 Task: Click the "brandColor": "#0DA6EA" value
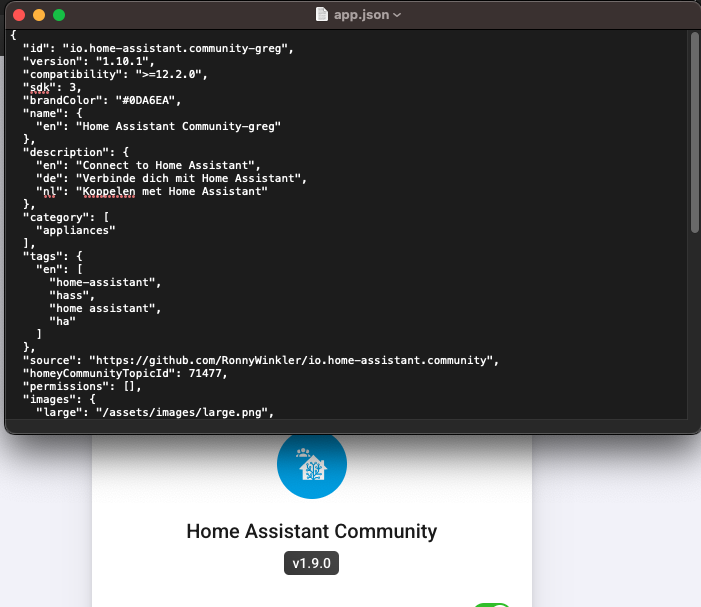(x=145, y=100)
